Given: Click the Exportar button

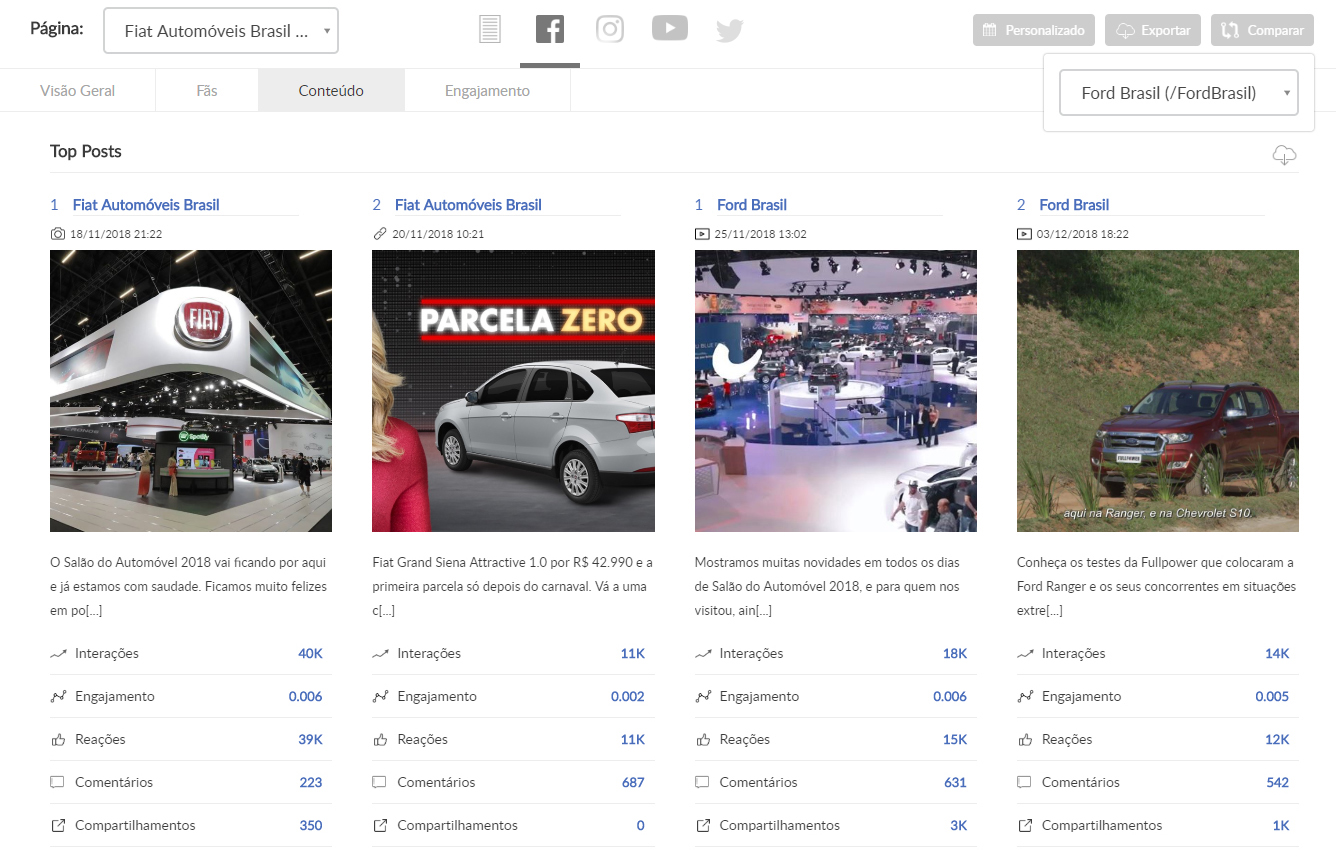Looking at the screenshot, I should (1152, 30).
